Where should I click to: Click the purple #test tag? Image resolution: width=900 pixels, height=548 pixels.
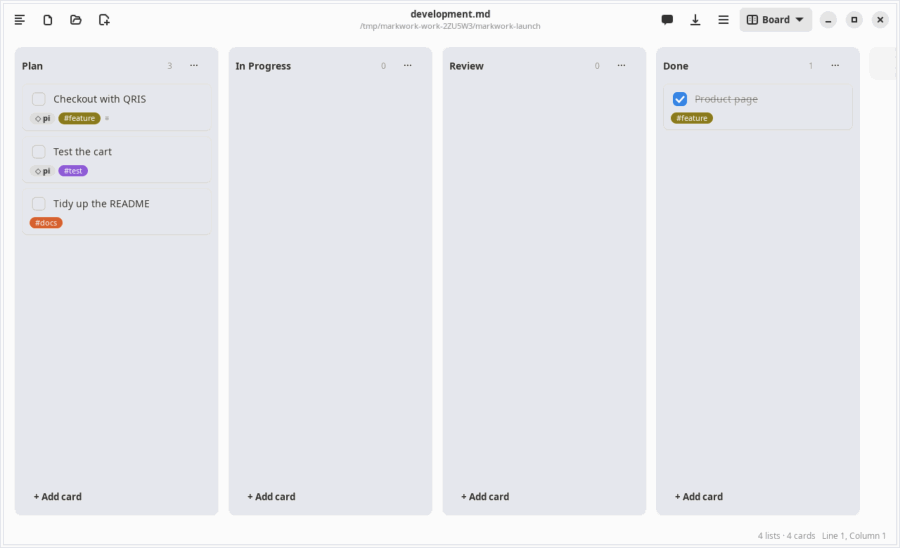pos(73,171)
